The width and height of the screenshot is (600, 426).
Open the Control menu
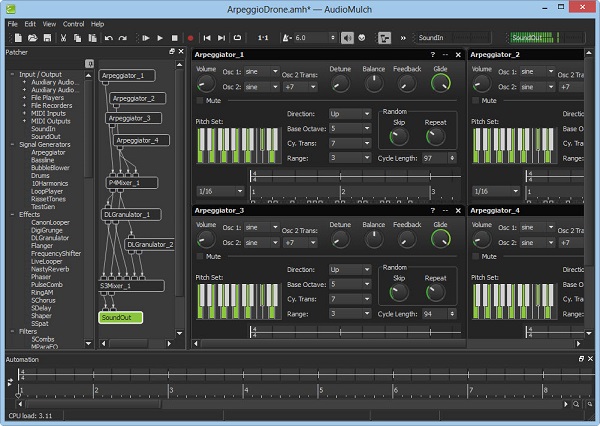(73, 23)
